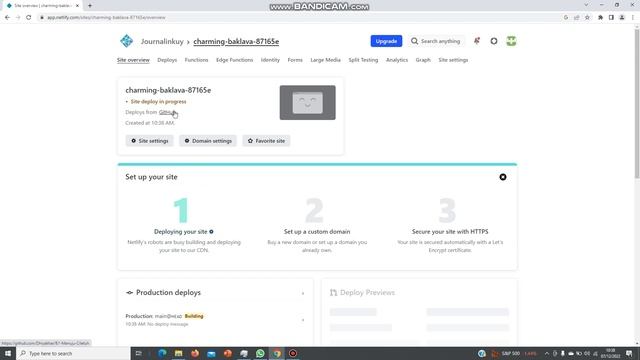The height and width of the screenshot is (360, 640).
Task: Open the Chrome extensions puzzle icon
Action: [x=600, y=18]
